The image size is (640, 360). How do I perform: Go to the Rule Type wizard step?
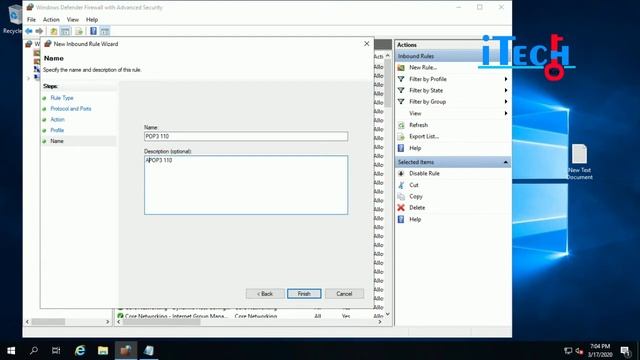(x=62, y=98)
